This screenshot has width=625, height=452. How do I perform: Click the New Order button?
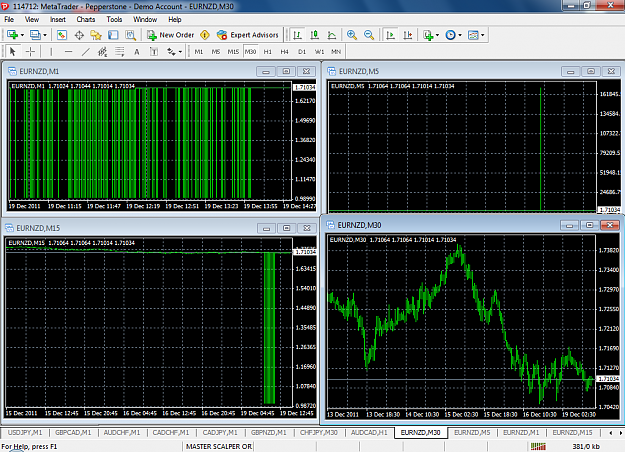pos(170,35)
